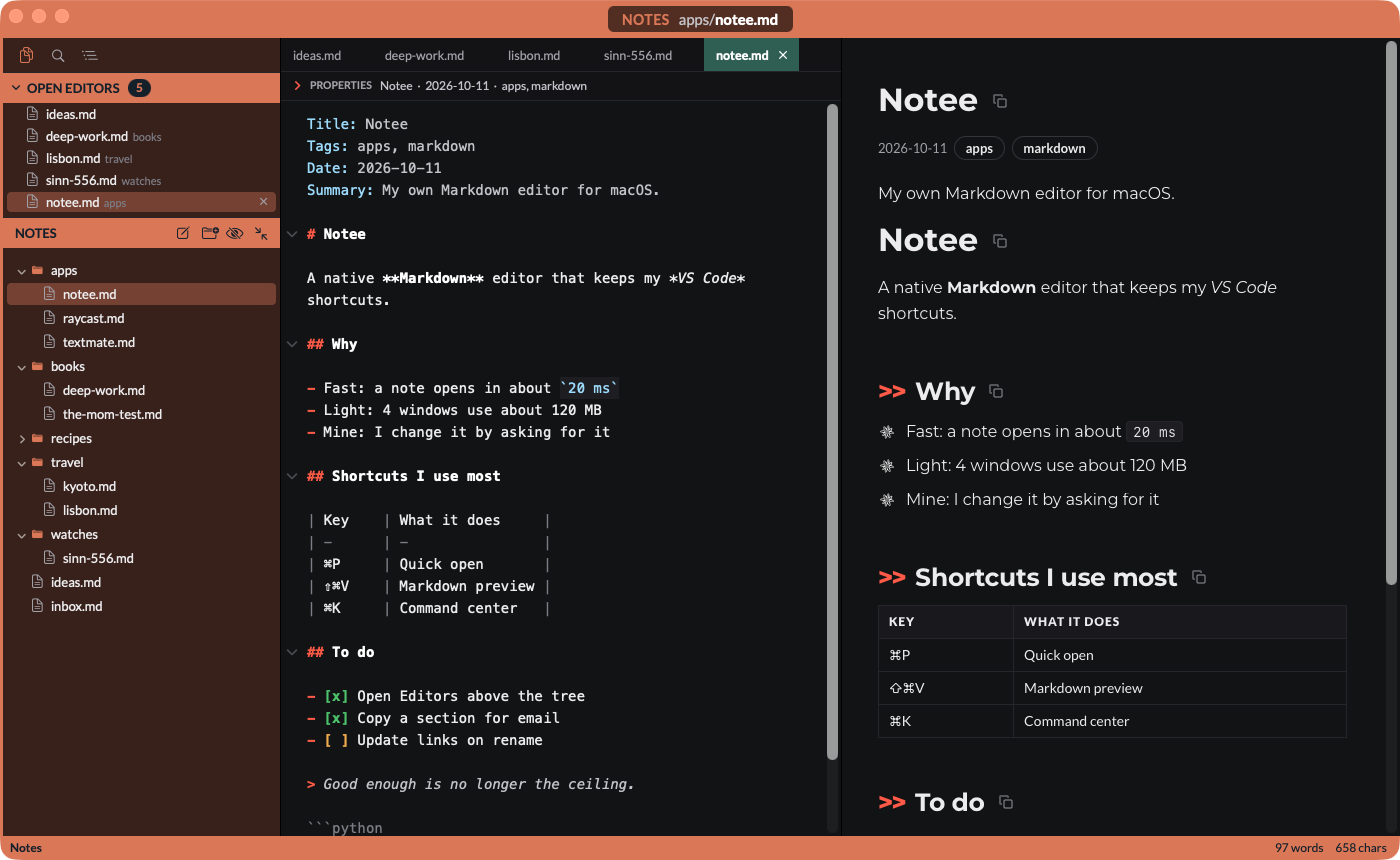This screenshot has width=1400, height=860.
Task: Click the markdown tag pill in preview
Action: pyautogui.click(x=1054, y=148)
